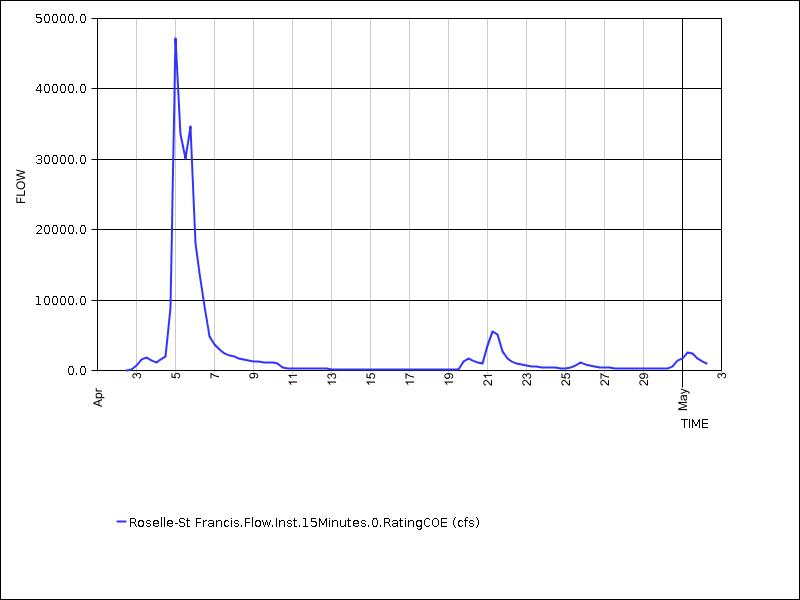Click the day 17 x-axis tick label
The width and height of the screenshot is (800, 600).
pos(410,379)
